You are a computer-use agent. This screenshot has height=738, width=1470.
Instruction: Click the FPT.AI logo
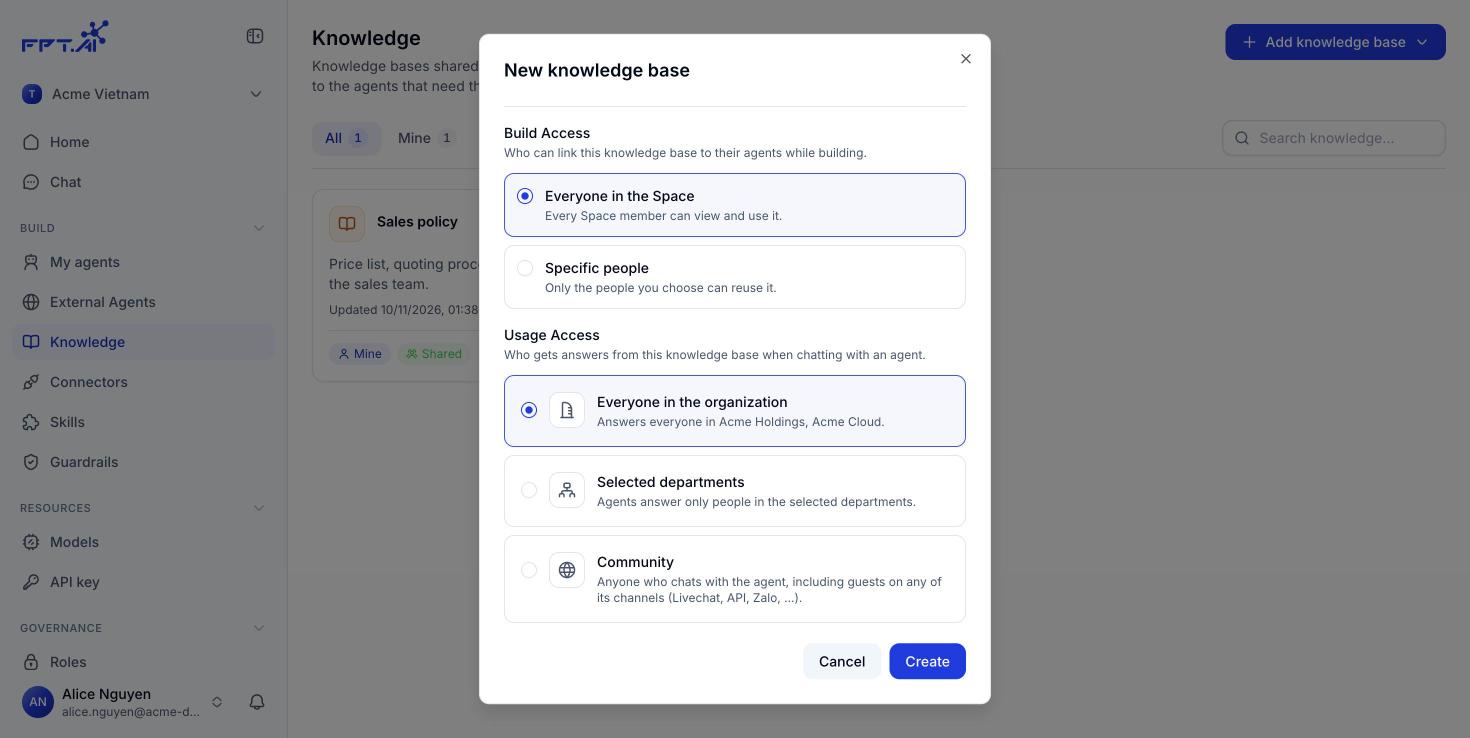[65, 37]
